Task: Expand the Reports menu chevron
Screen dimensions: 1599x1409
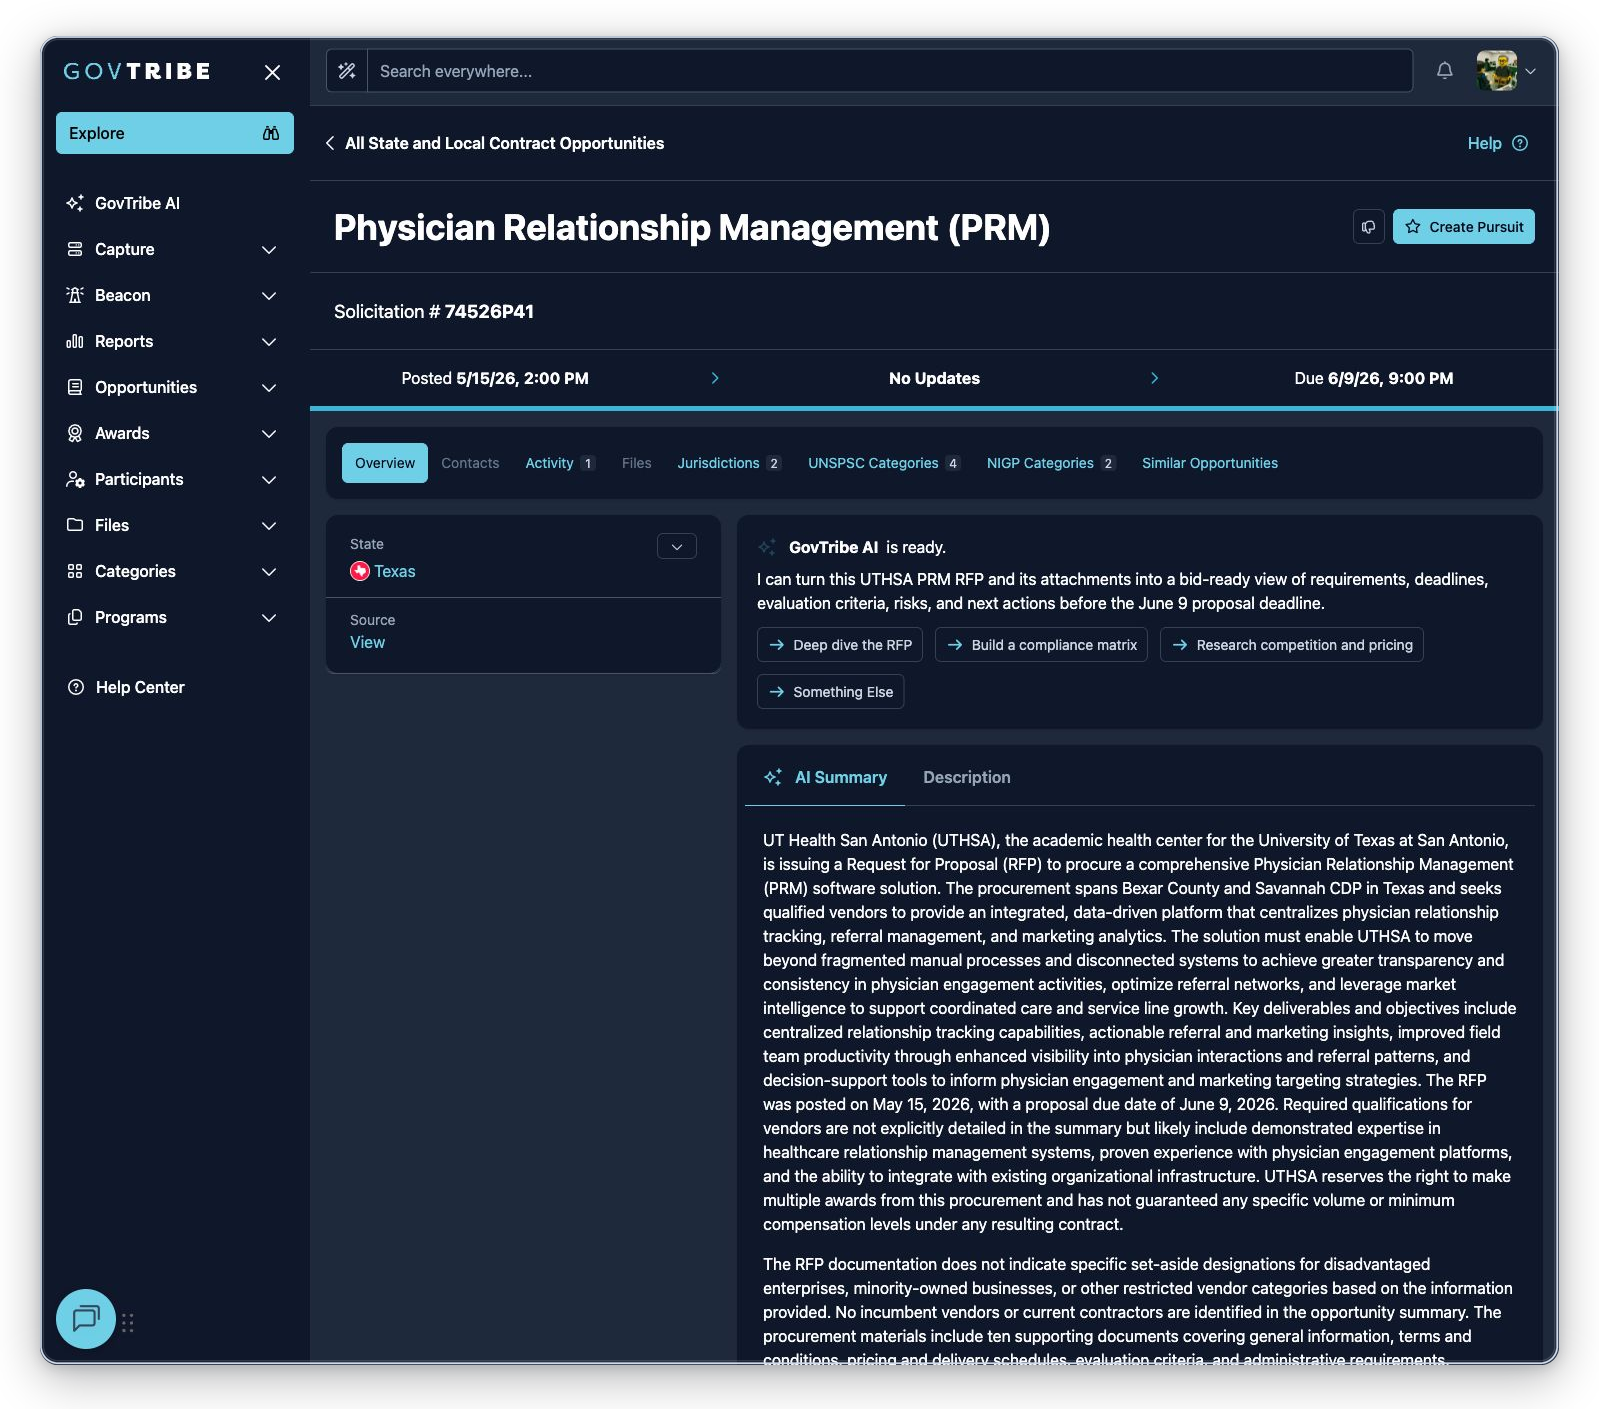Action: click(269, 341)
